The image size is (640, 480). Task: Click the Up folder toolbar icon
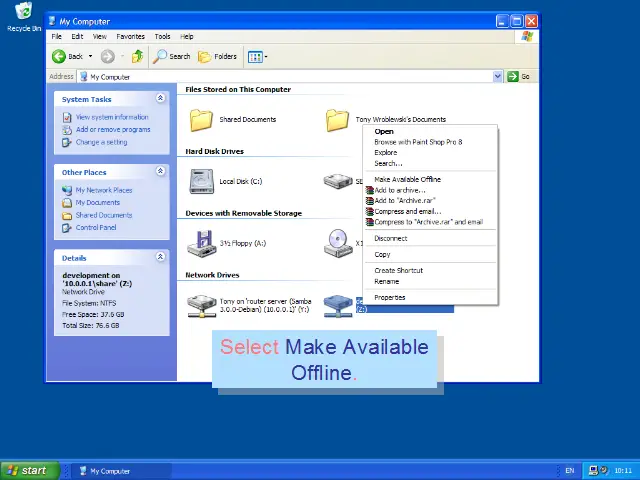click(x=137, y=57)
